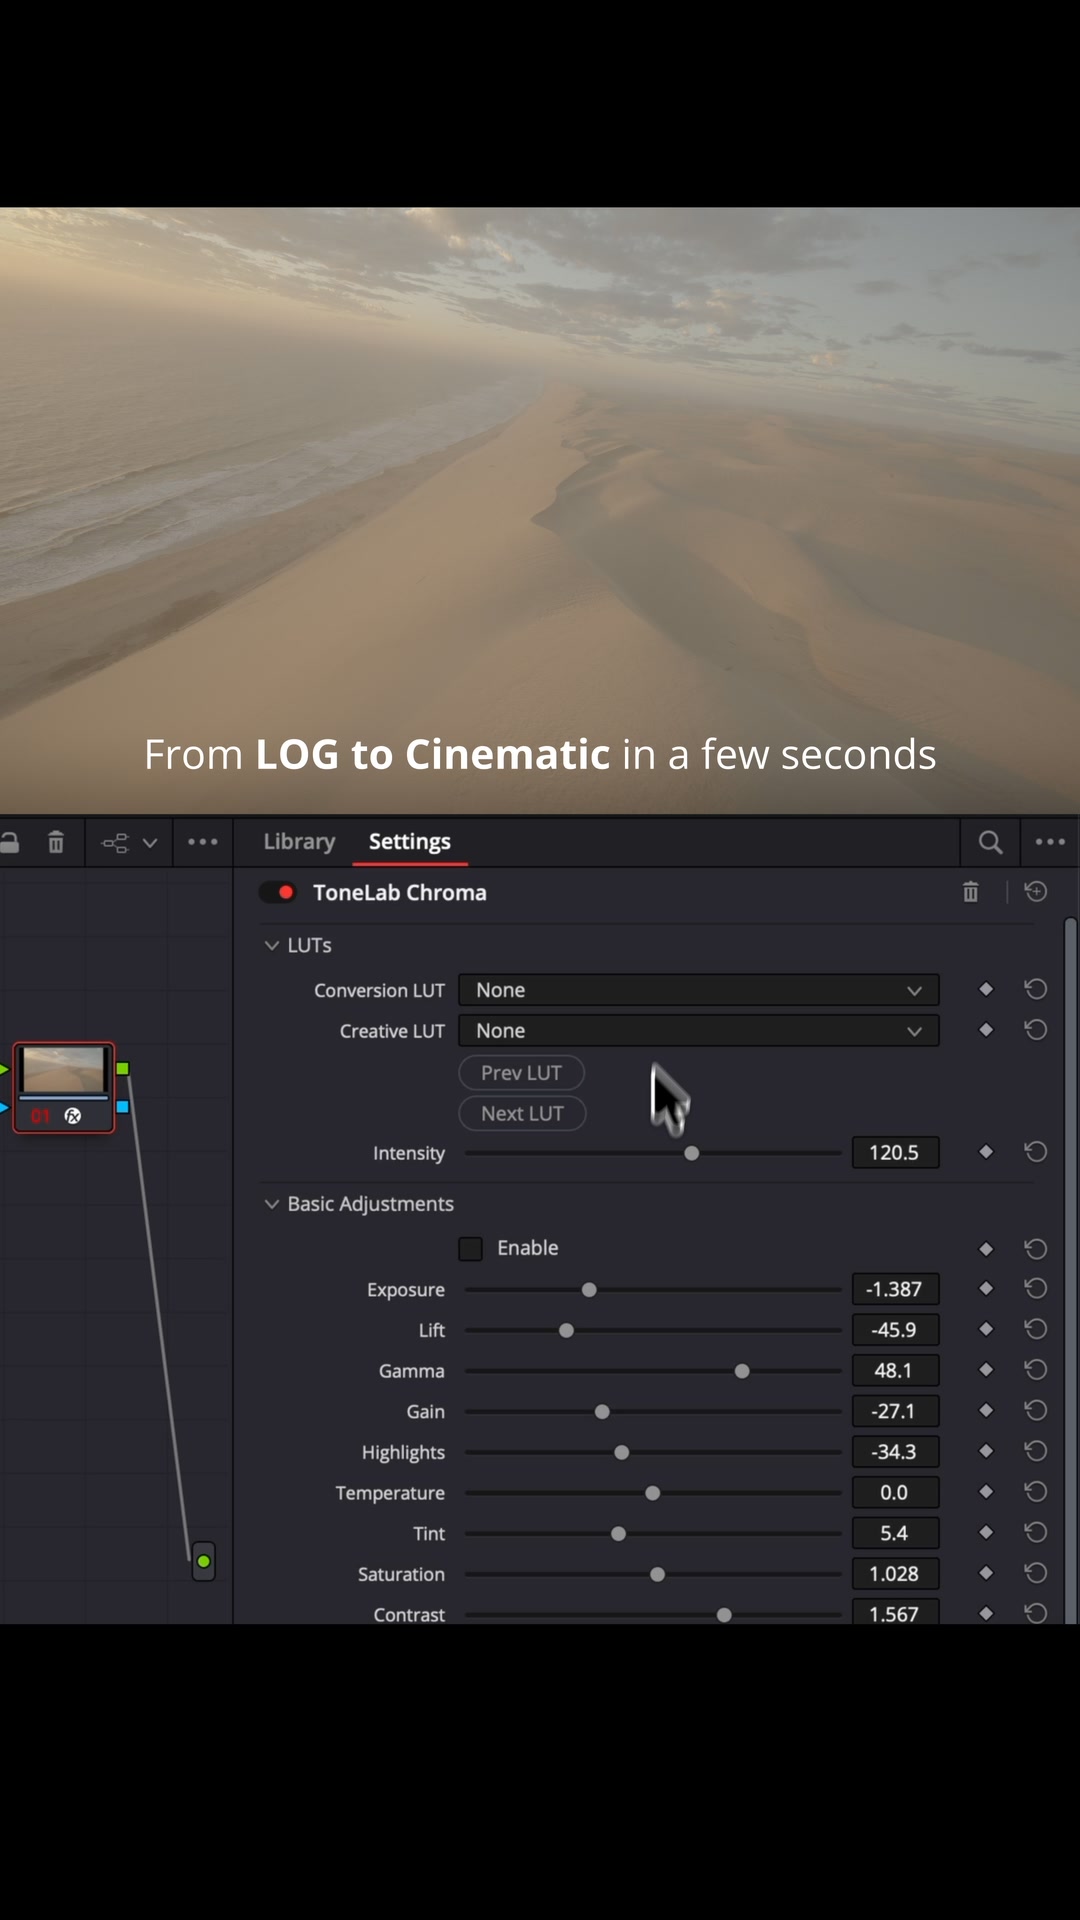1080x1920 pixels.
Task: Toggle the ToneLab Chroma effect on/off
Action: tap(278, 892)
